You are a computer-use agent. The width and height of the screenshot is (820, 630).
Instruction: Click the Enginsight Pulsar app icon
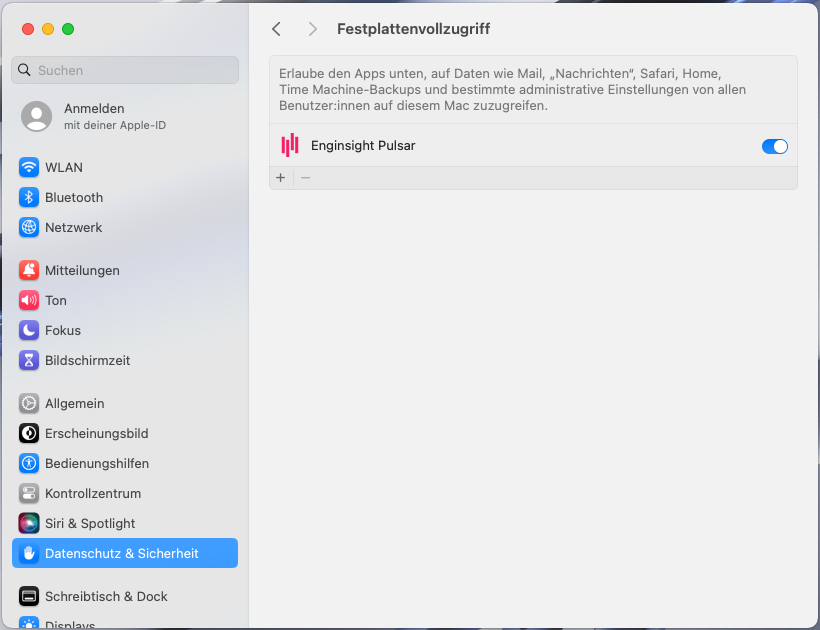click(290, 146)
